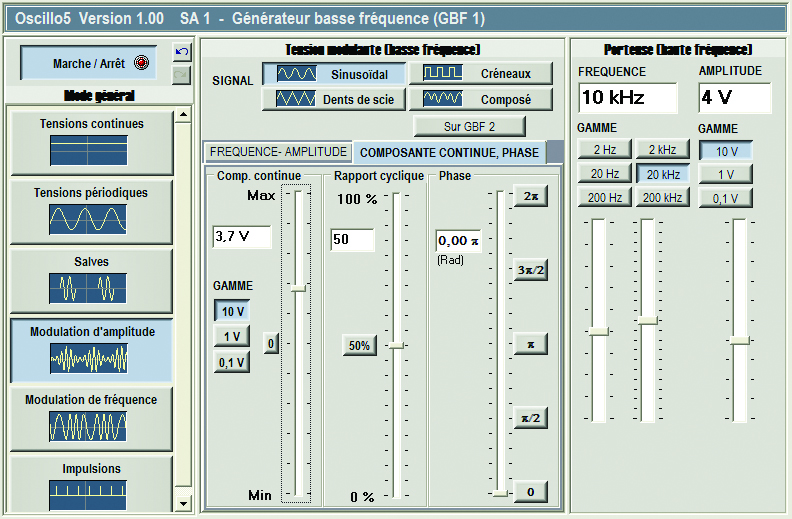Click the carrier FREQUENCE field 10 kHz
The width and height of the screenshot is (792, 519).
[x=627, y=97]
